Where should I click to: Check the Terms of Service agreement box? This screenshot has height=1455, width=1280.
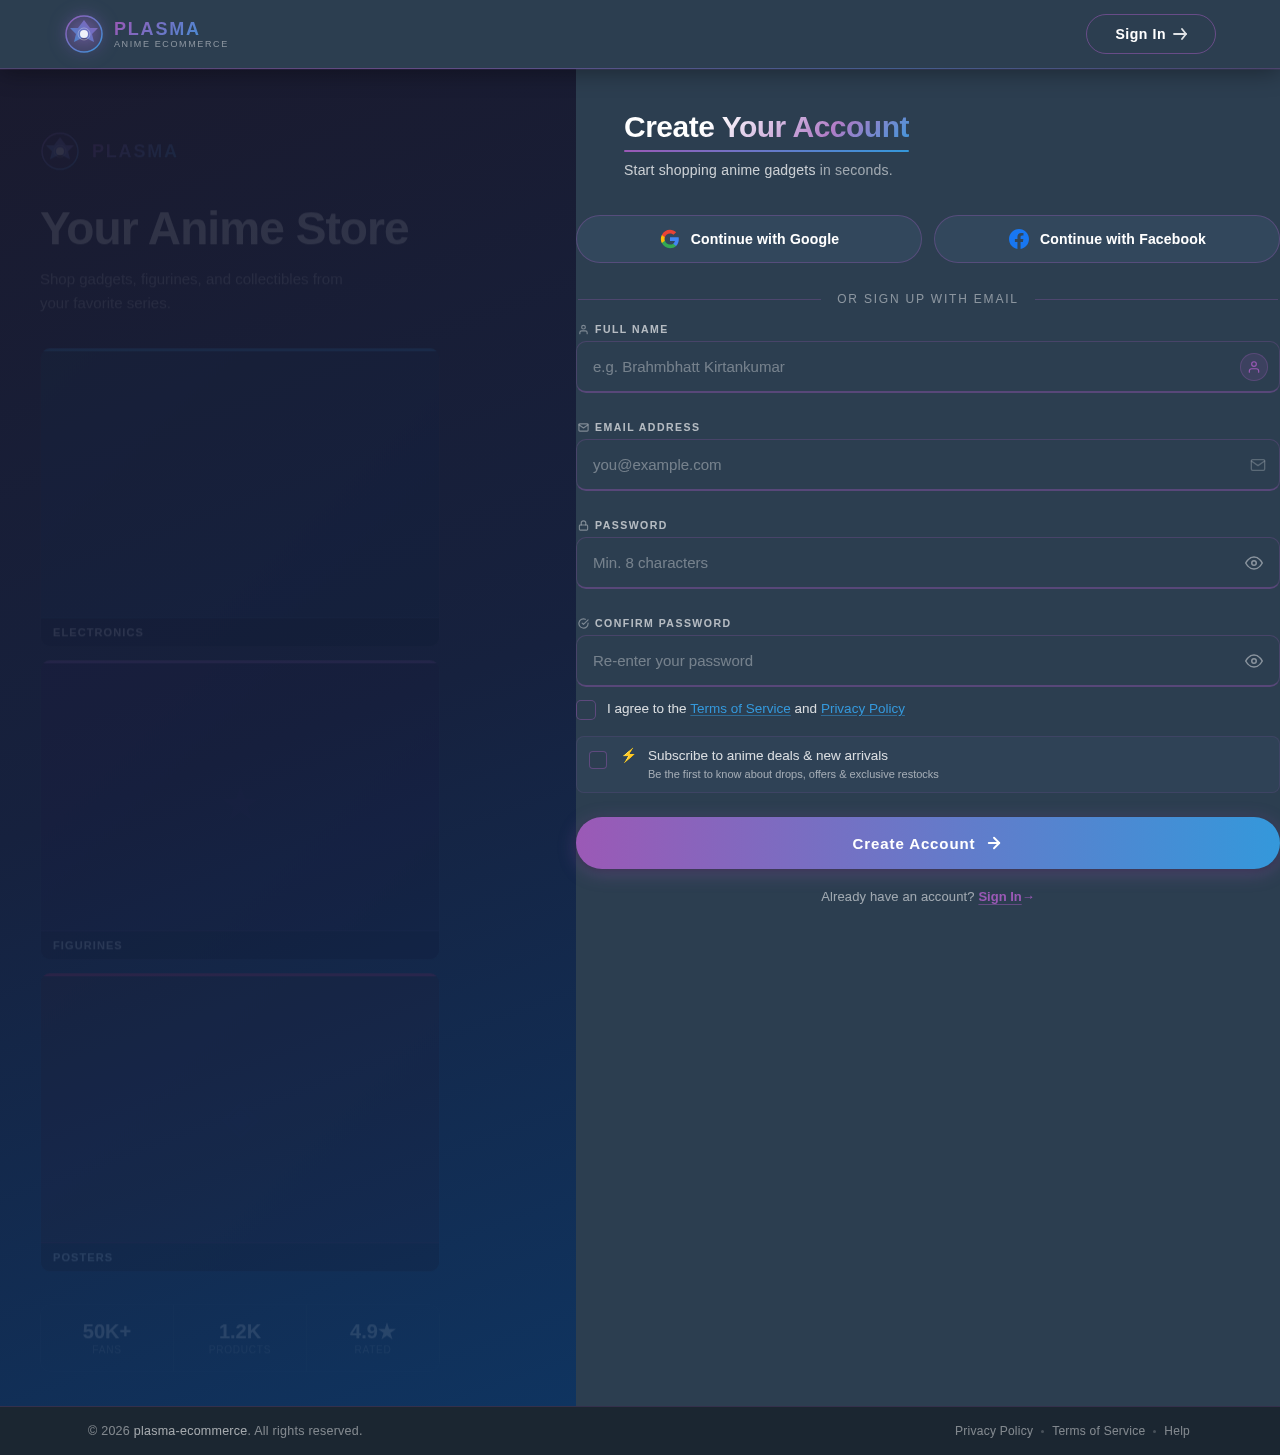(x=586, y=710)
